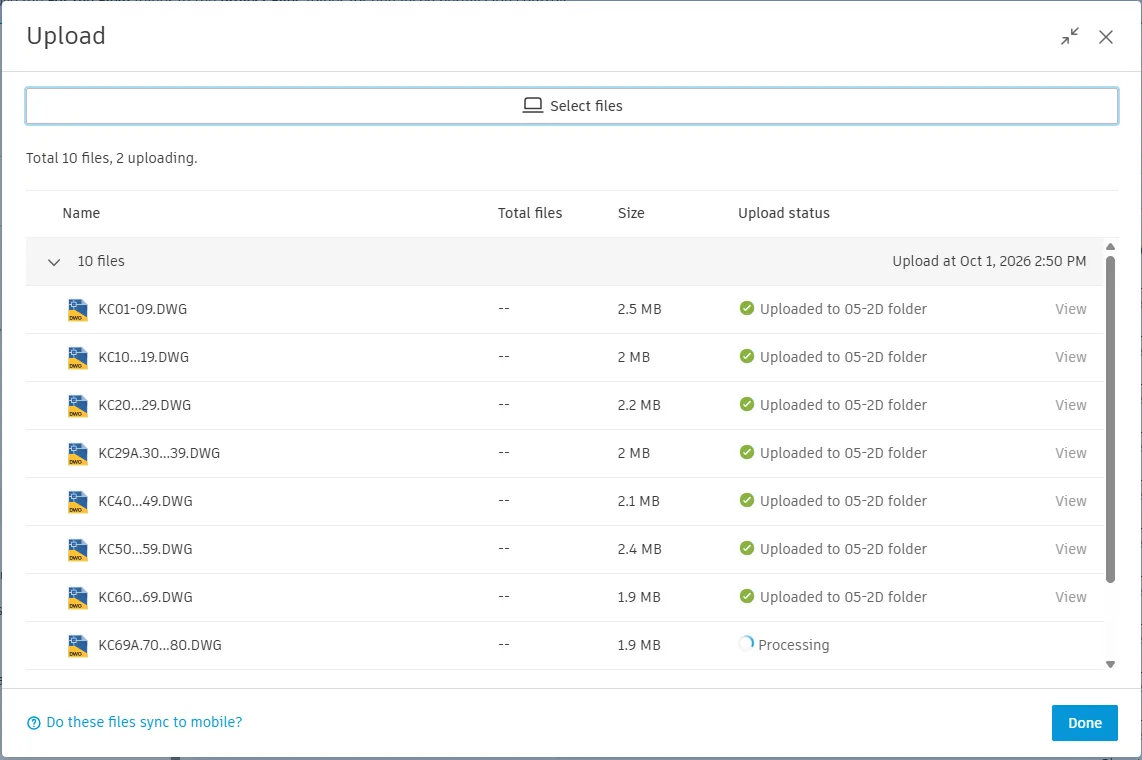View uploaded KC01-09.DWG file
Viewport: 1142px width, 760px height.
coord(1071,309)
